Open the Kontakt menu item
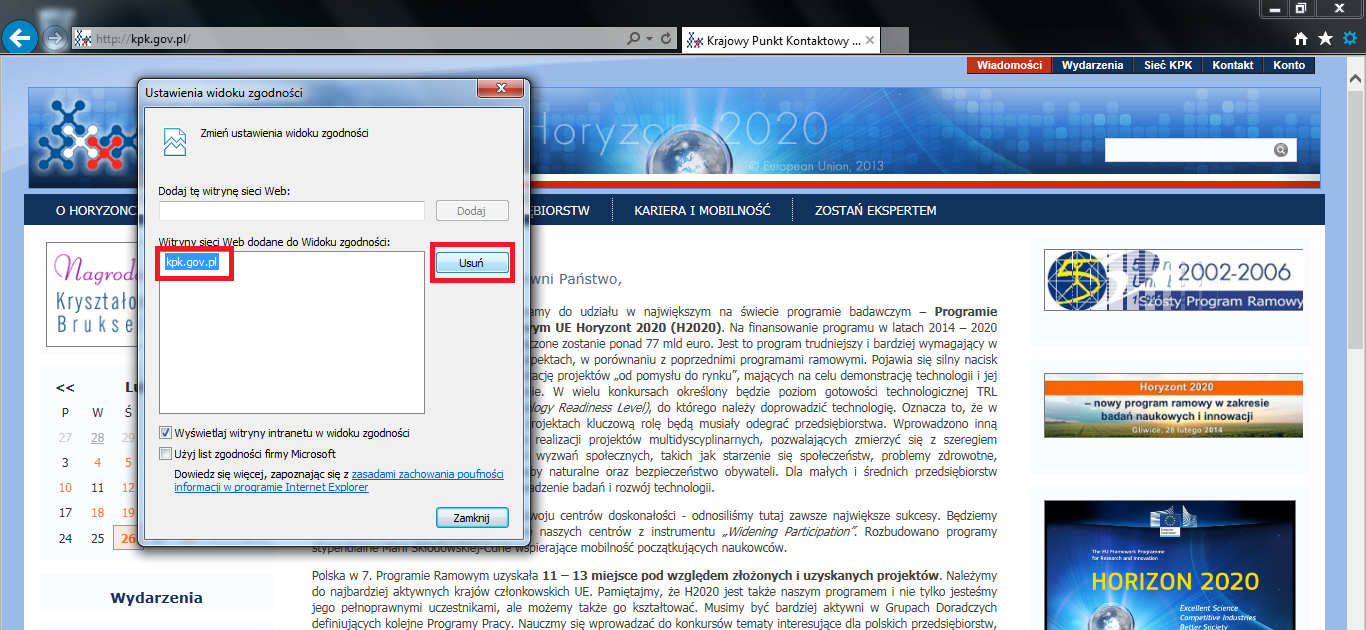Viewport: 1366px width, 630px height. click(1233, 65)
